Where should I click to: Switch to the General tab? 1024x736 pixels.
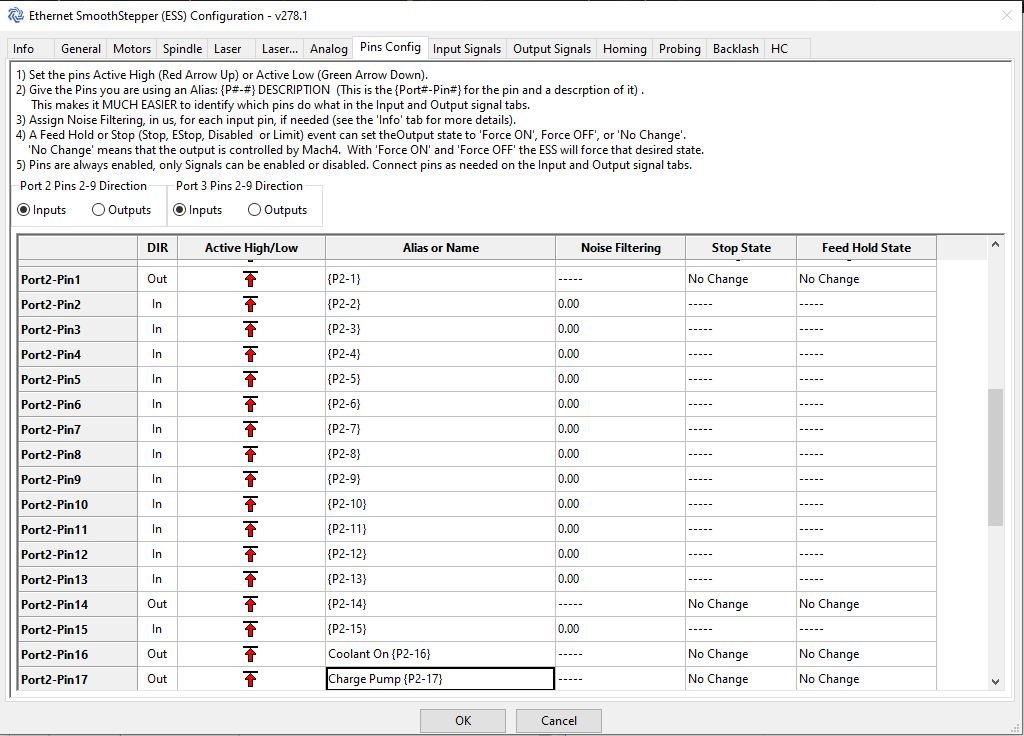81,49
